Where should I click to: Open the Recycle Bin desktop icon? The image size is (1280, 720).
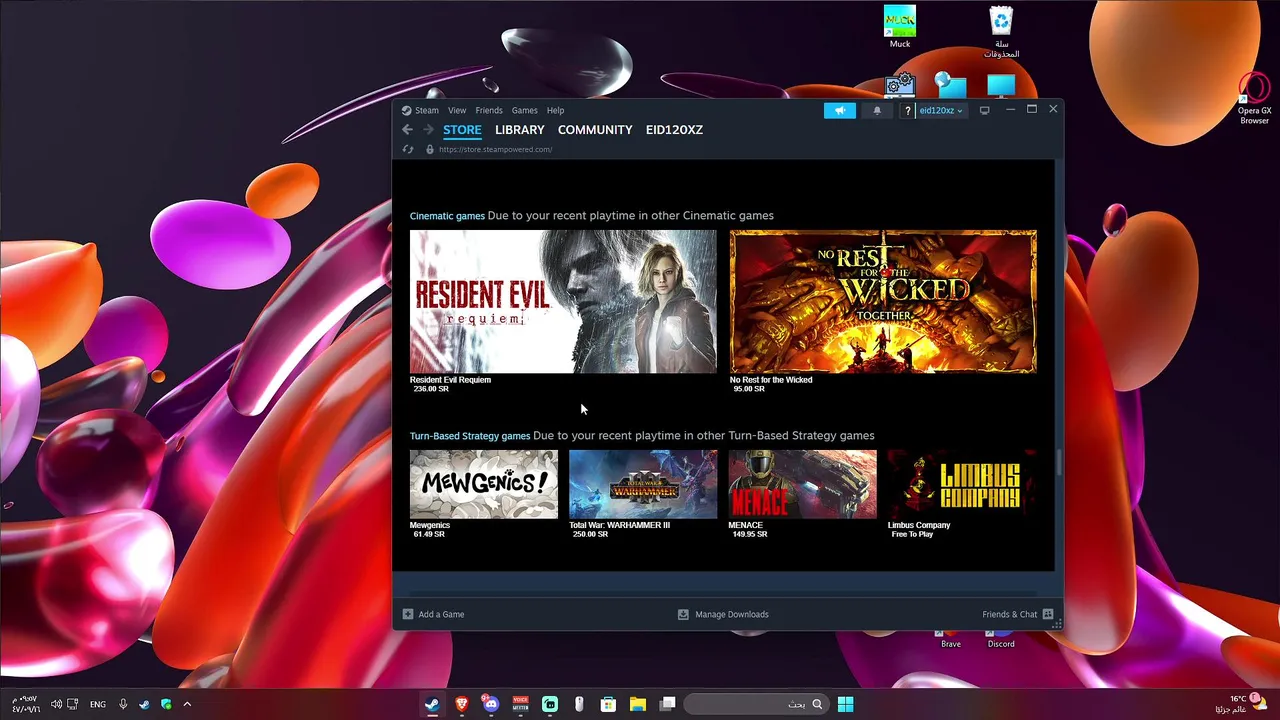coord(1001,32)
